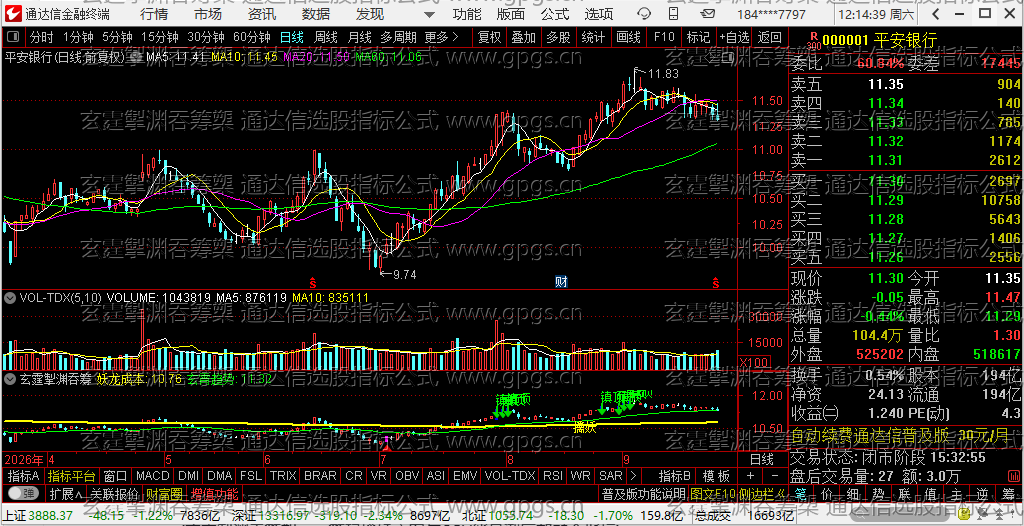Image resolution: width=1024 pixels, height=526 pixels.
Task: Toggle 复权 price adjustment
Action: [488, 37]
